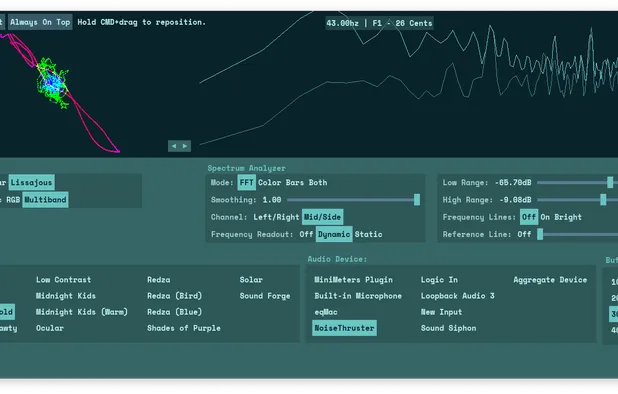This screenshot has width=618, height=394.
Task: Choose Aggregate Device audio device
Action: coord(550,280)
